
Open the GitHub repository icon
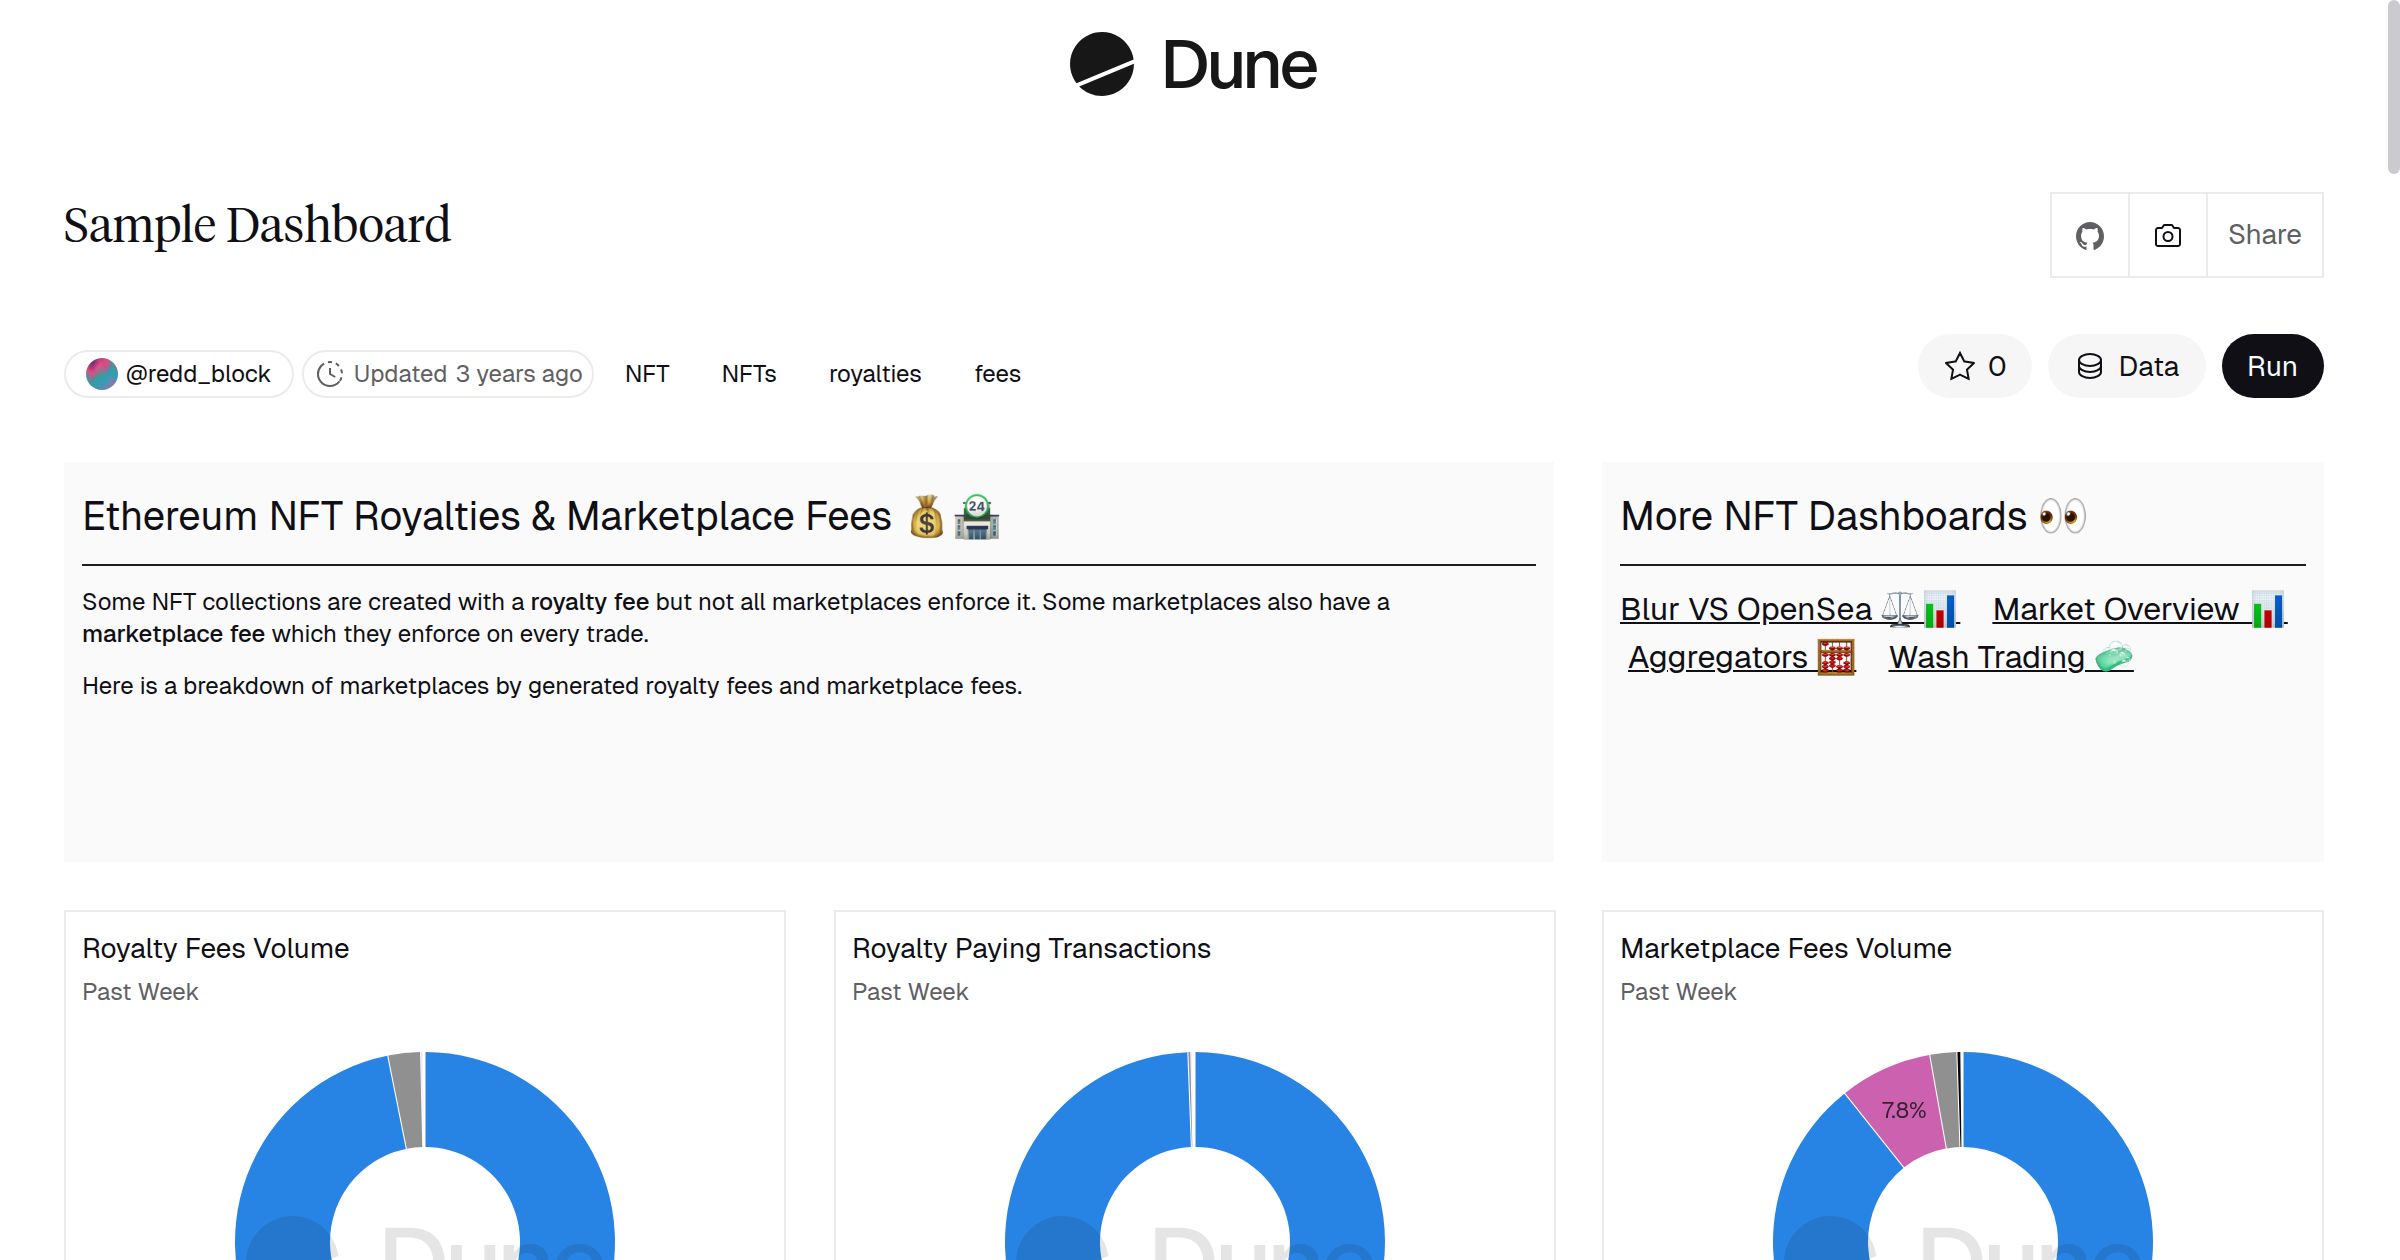[2089, 234]
